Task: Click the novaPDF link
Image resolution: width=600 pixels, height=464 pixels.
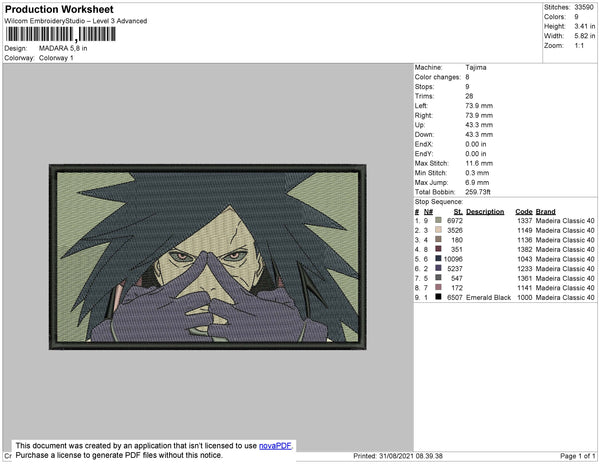Action: point(275,446)
